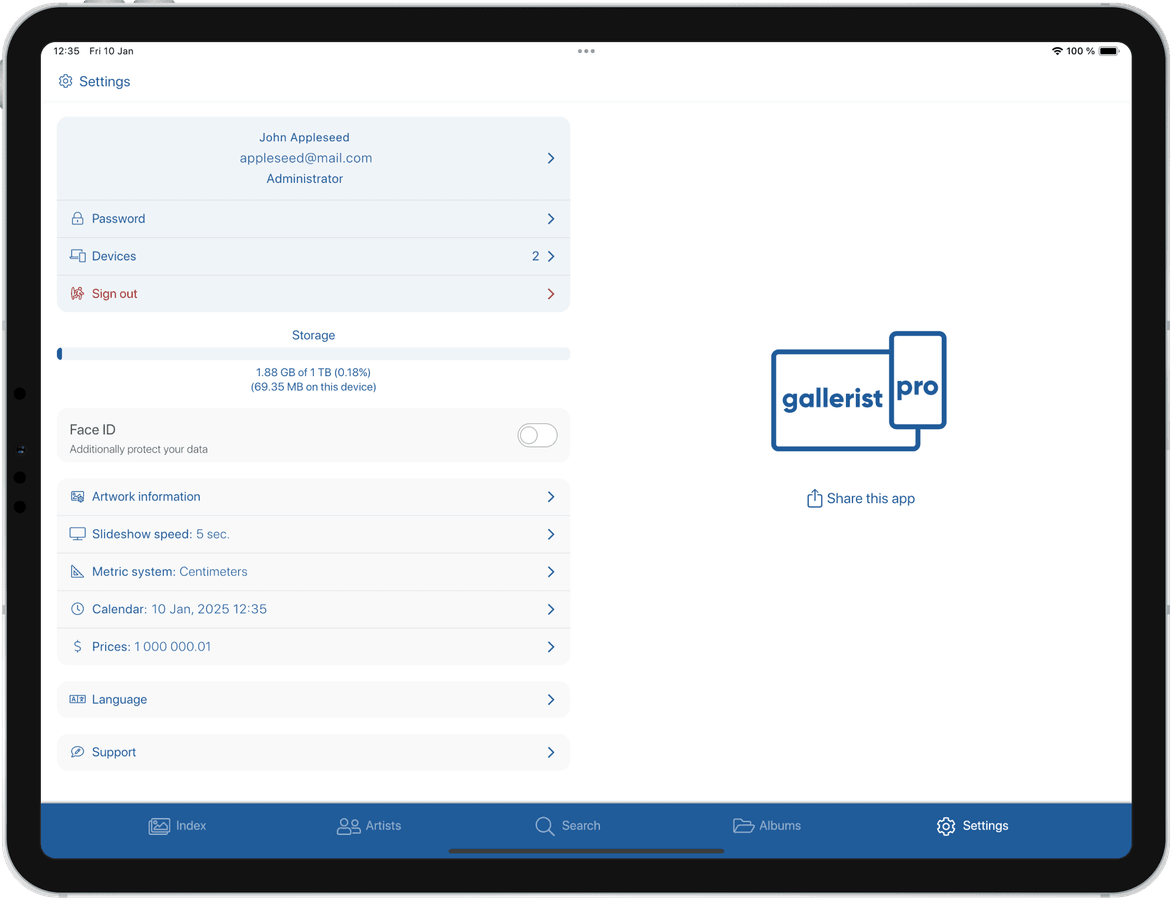
Task: Expand the Support options
Action: coord(550,752)
